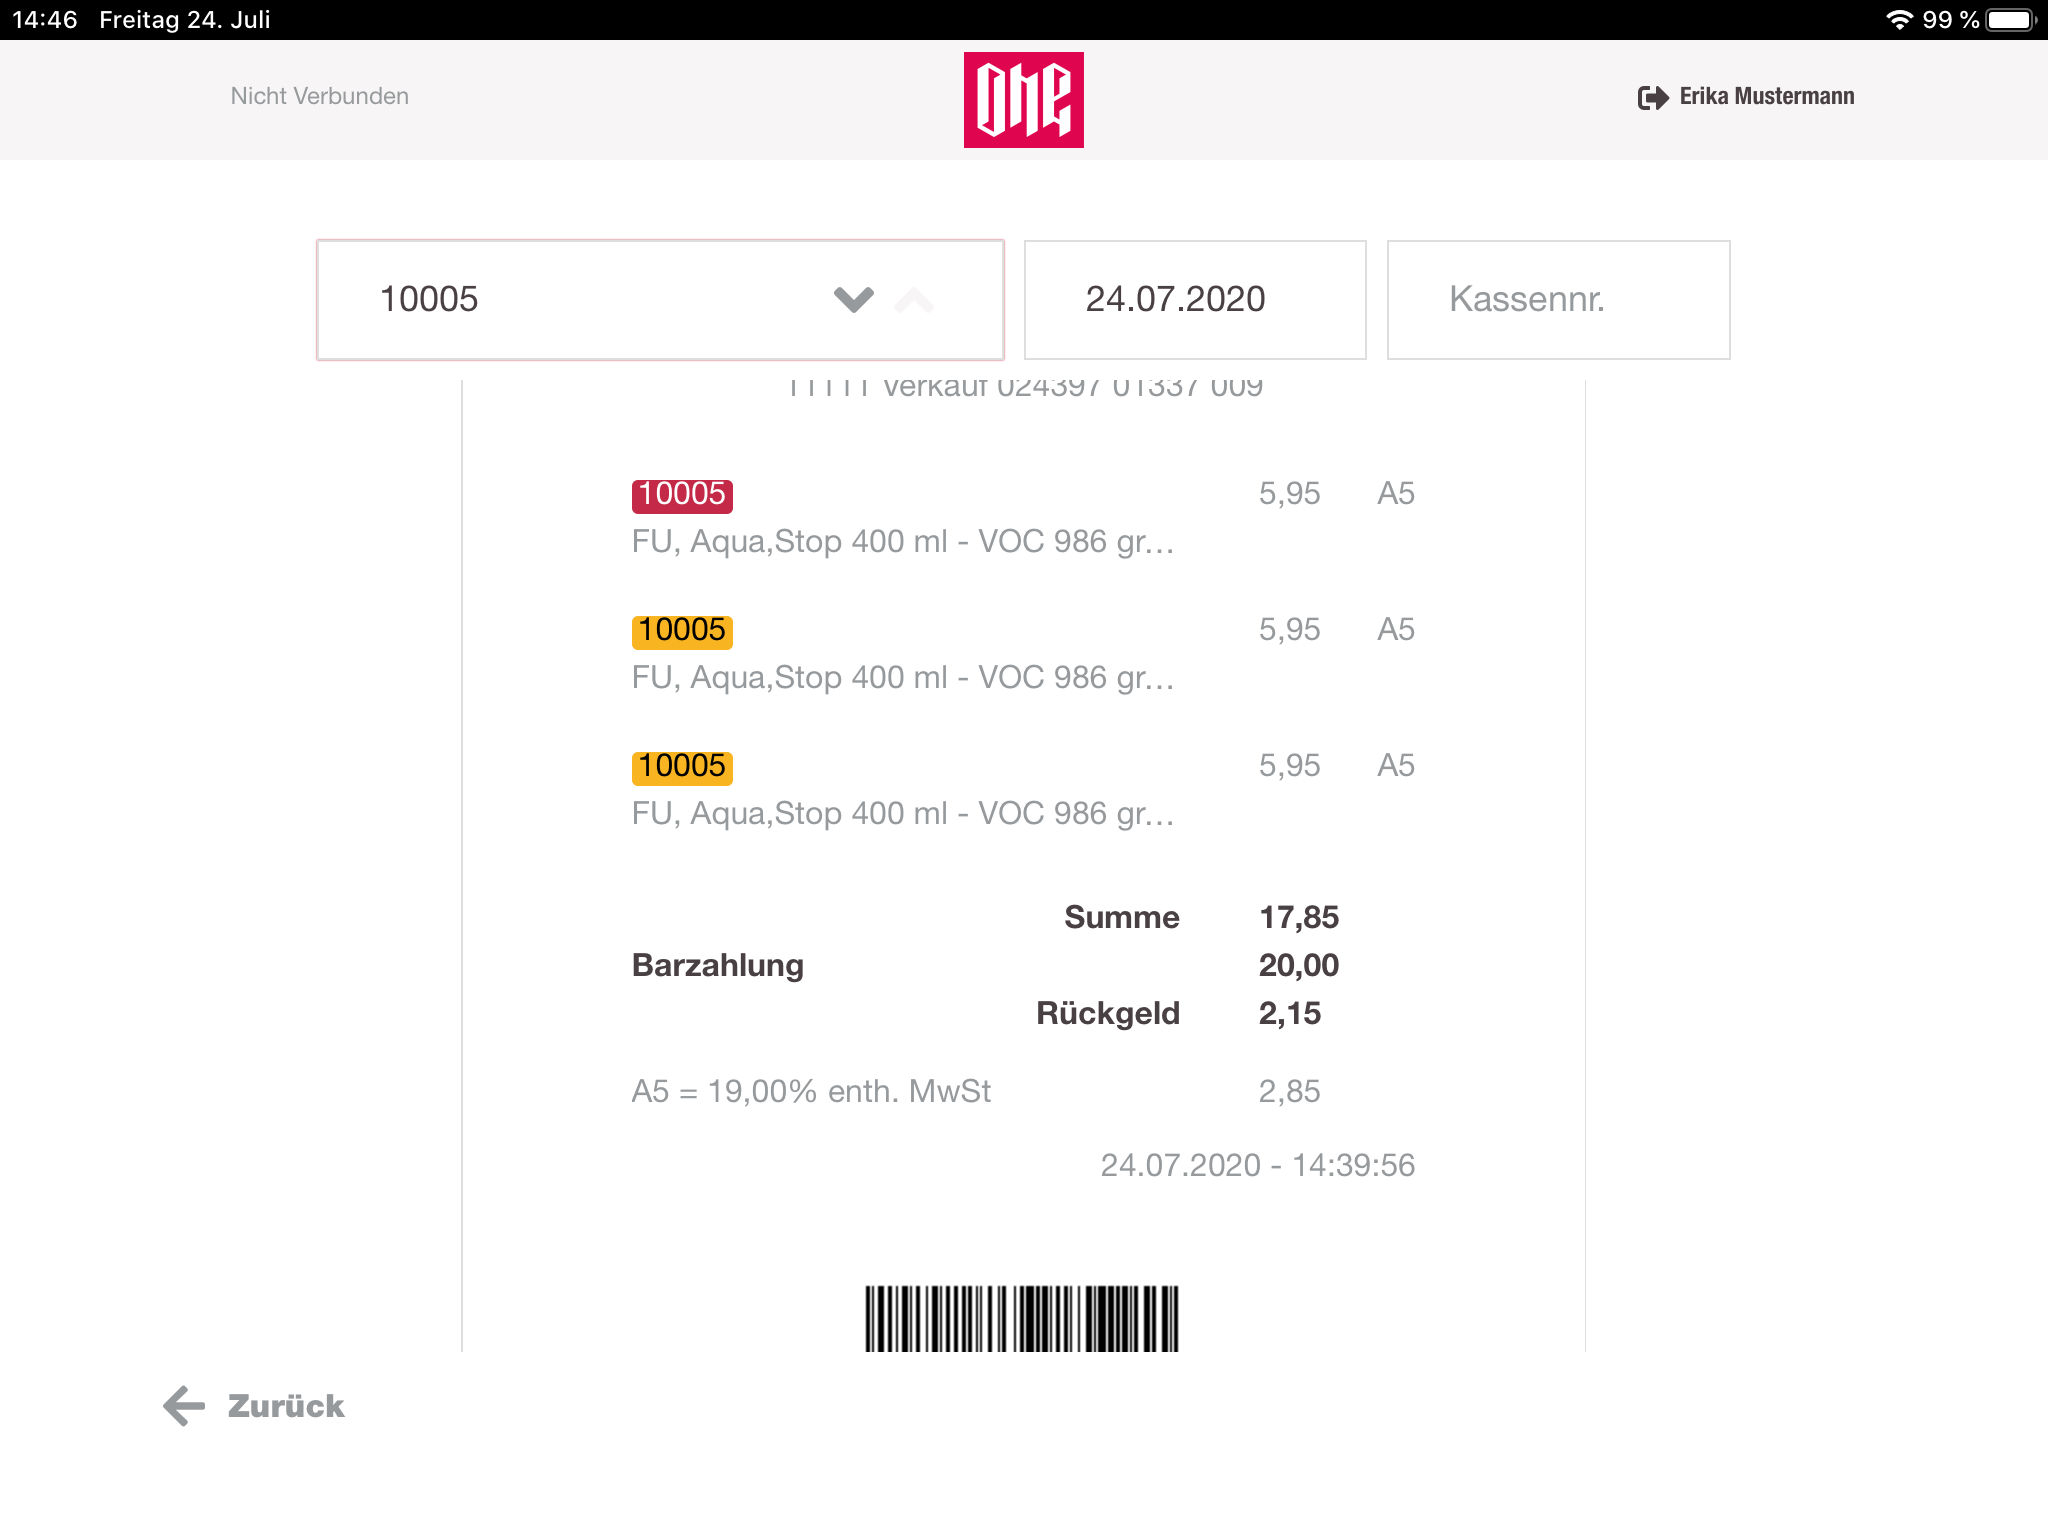Select the second yellow 10005 highlight
The height and width of the screenshot is (1536, 2048).
(x=682, y=631)
